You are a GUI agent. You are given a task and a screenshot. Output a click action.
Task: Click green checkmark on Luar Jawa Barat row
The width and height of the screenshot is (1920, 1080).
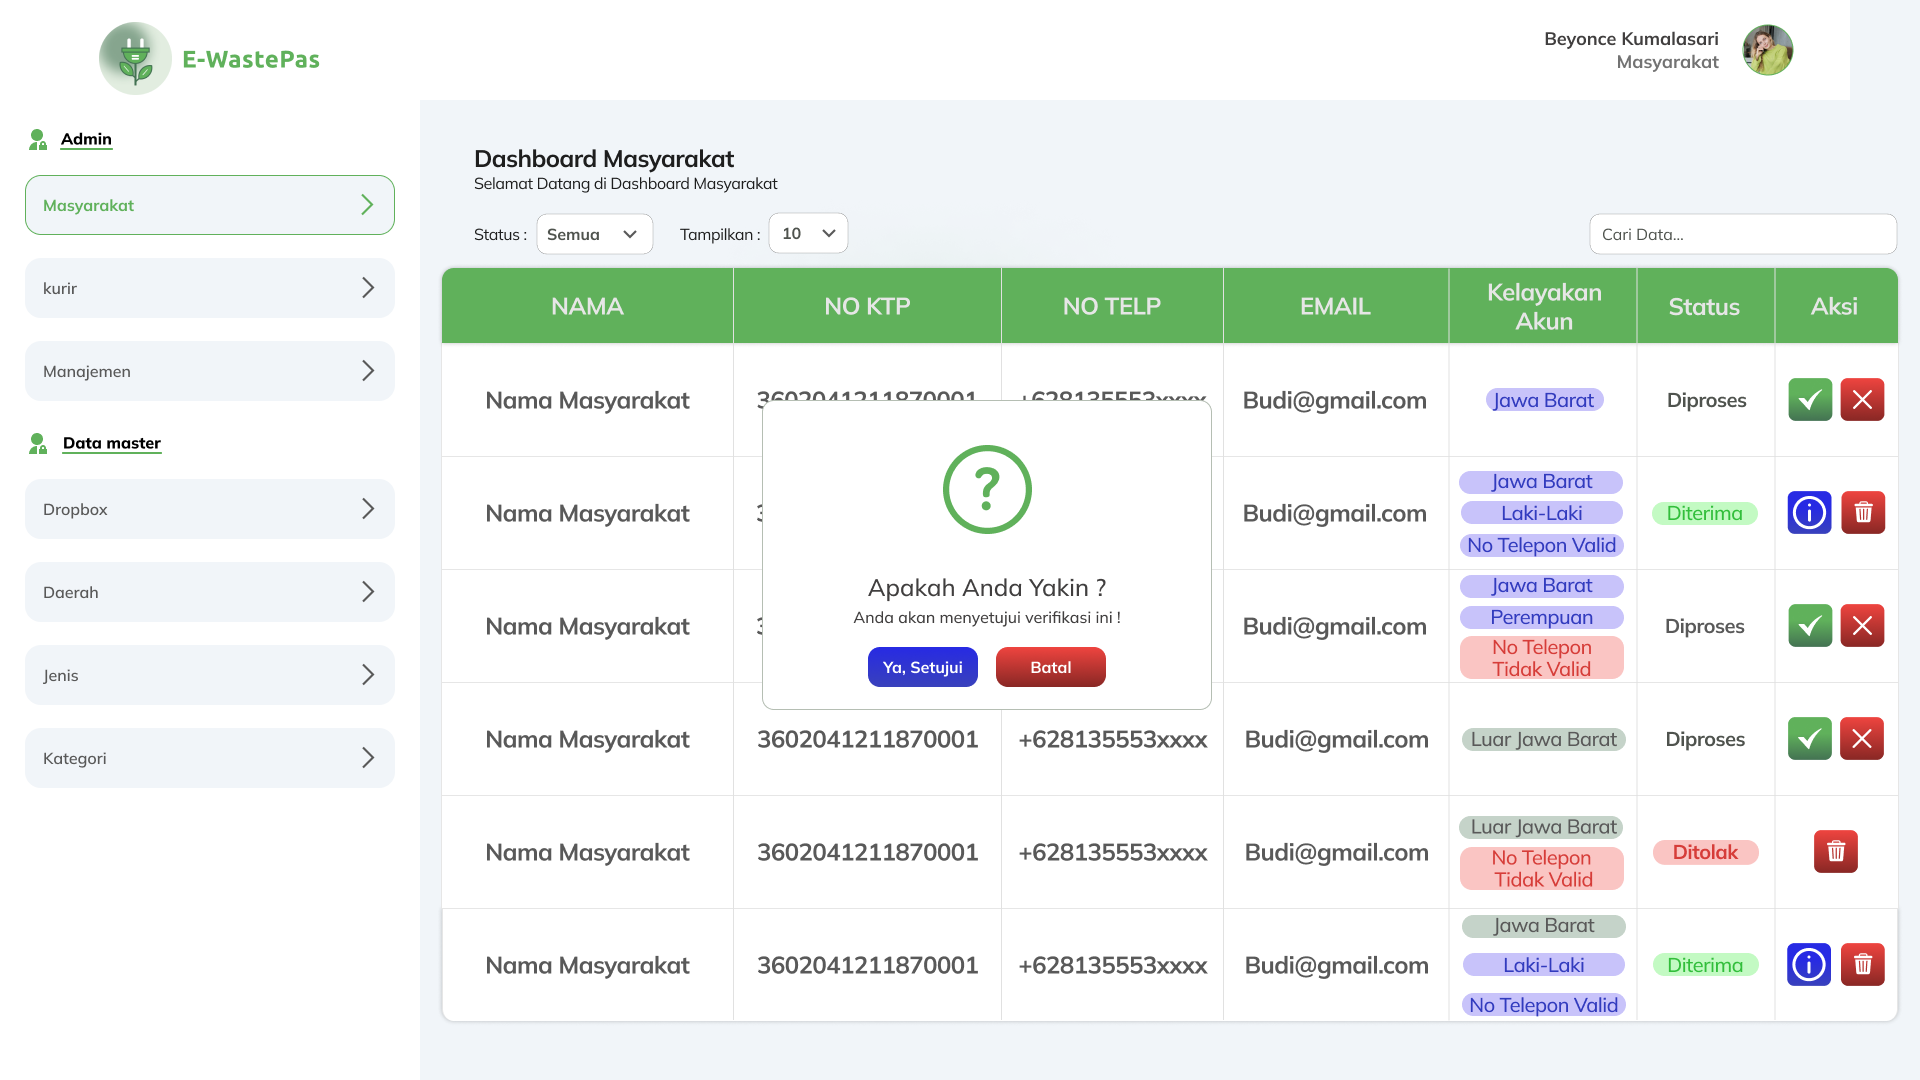coord(1810,739)
